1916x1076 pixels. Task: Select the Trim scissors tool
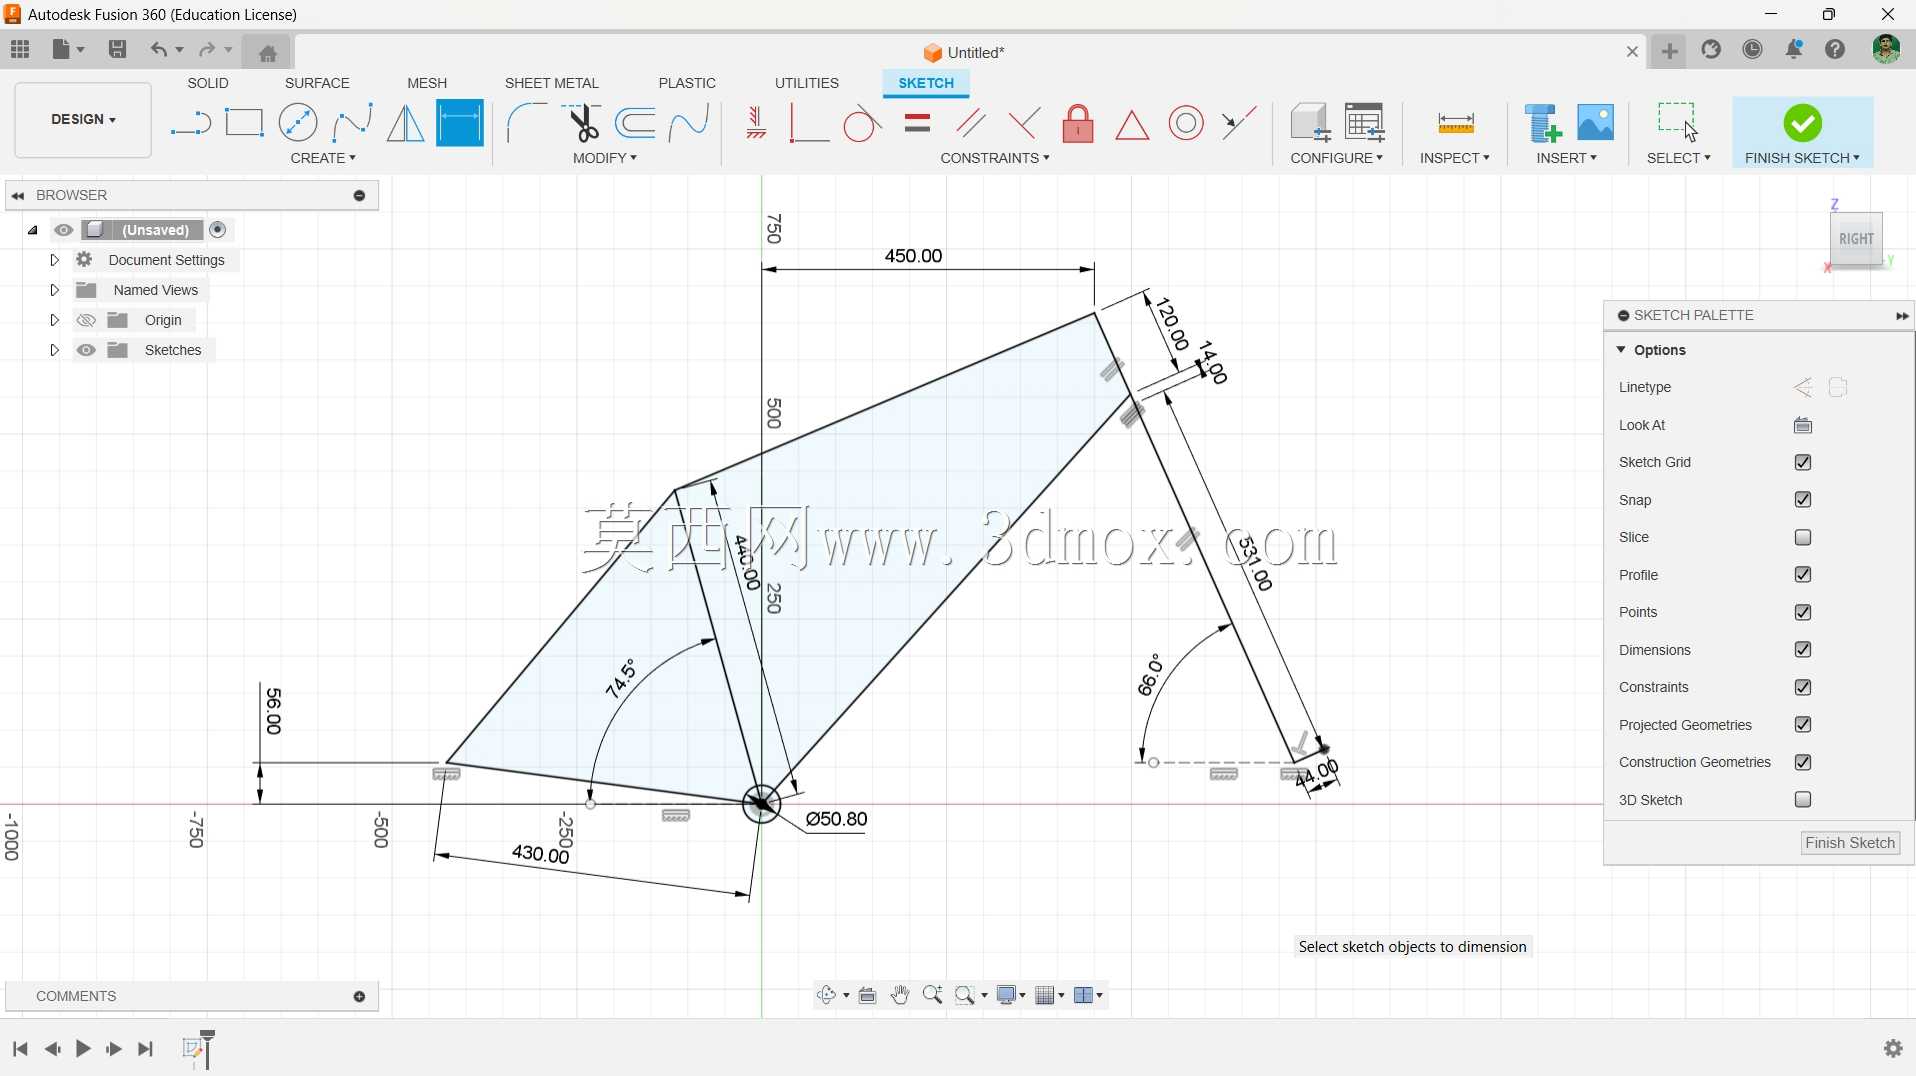point(581,123)
